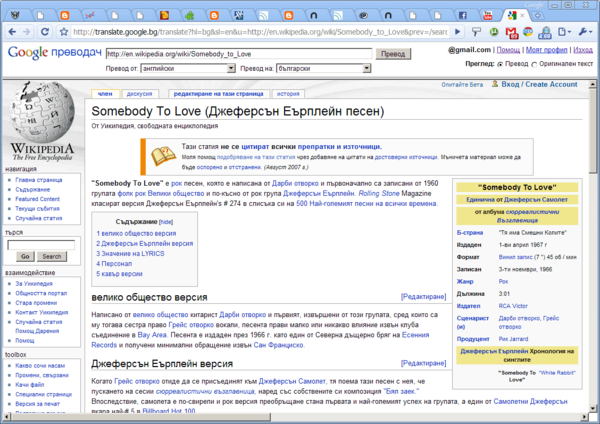The width and height of the screenshot is (600, 424).
Task: Open the "White Rabbit" link in the infobox
Action: click(557, 373)
